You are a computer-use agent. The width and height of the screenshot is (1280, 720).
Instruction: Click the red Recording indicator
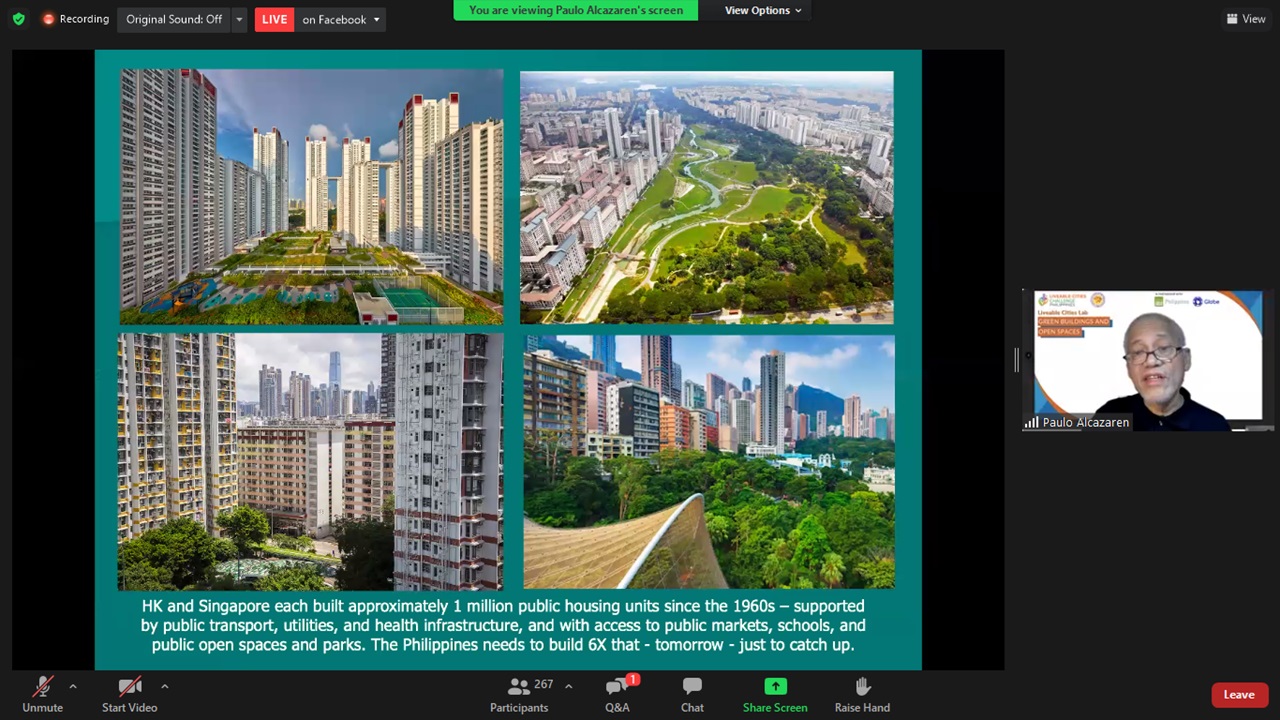75,19
